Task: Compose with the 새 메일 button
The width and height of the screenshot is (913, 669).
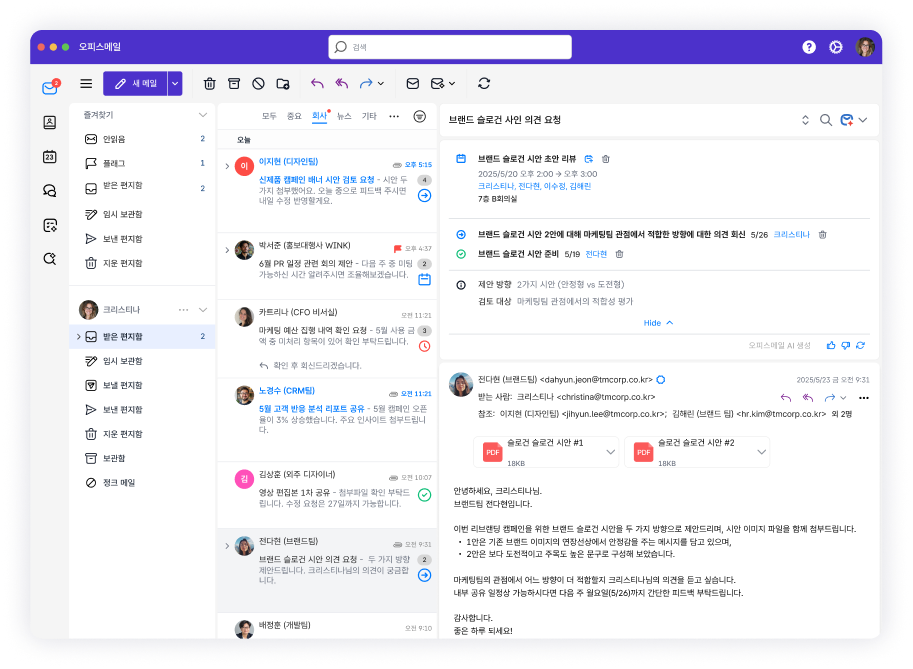Action: (136, 84)
